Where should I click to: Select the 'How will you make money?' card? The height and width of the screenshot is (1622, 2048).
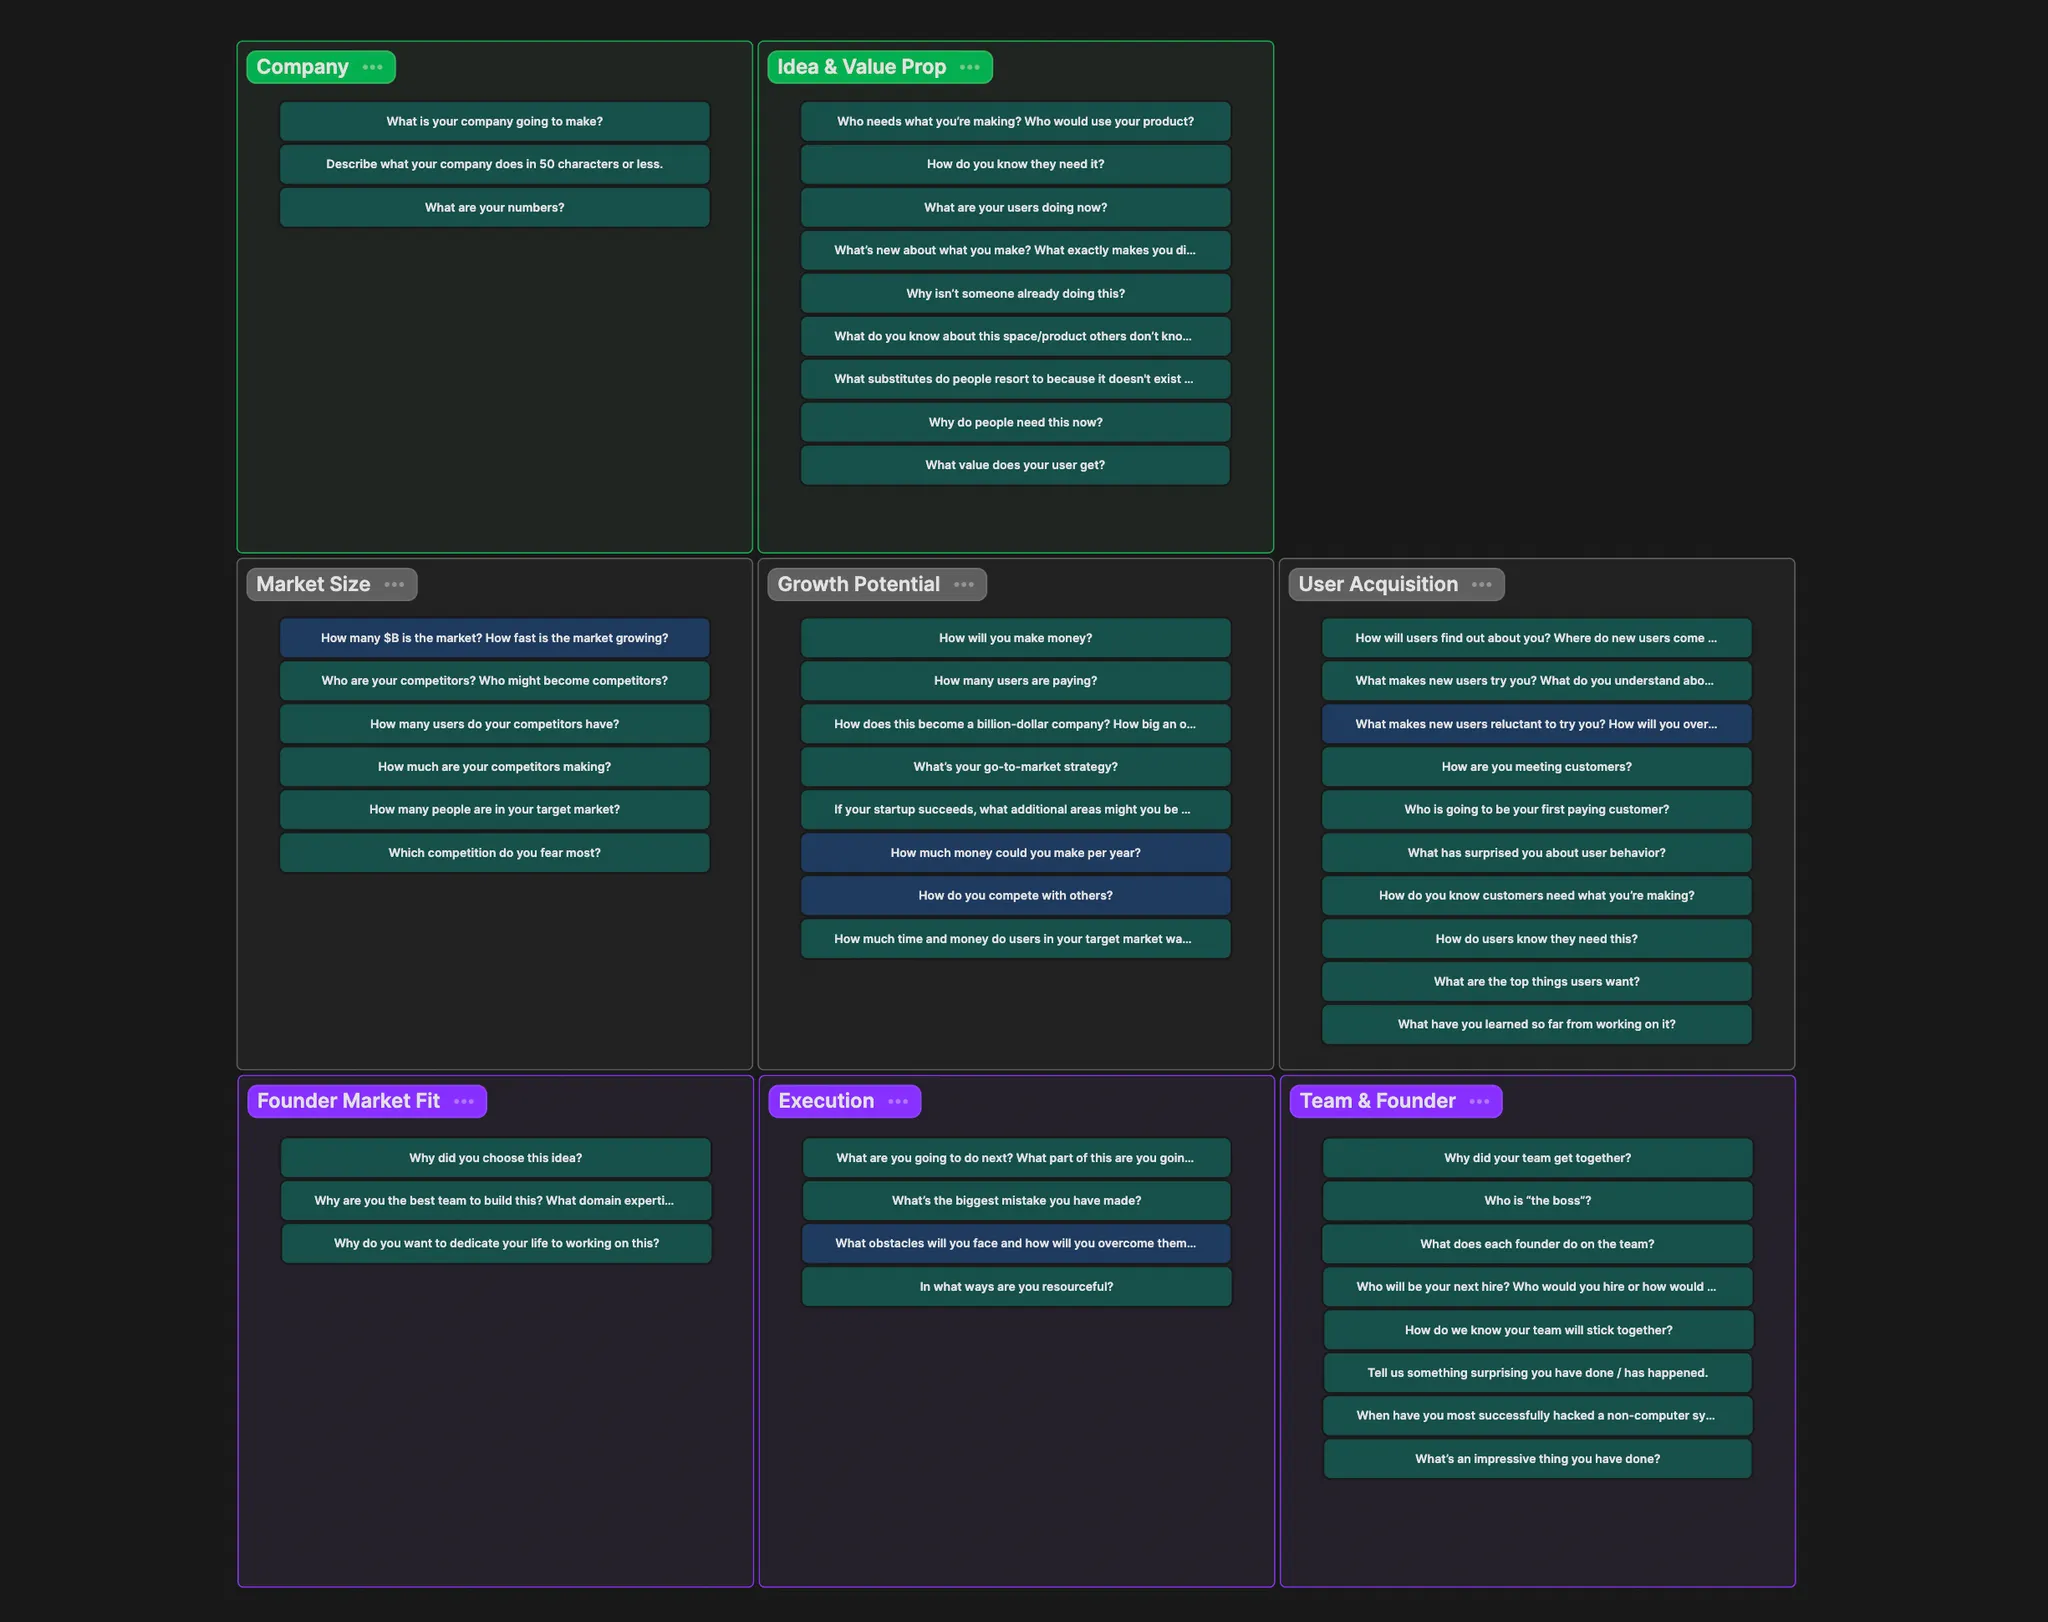coord(1015,638)
